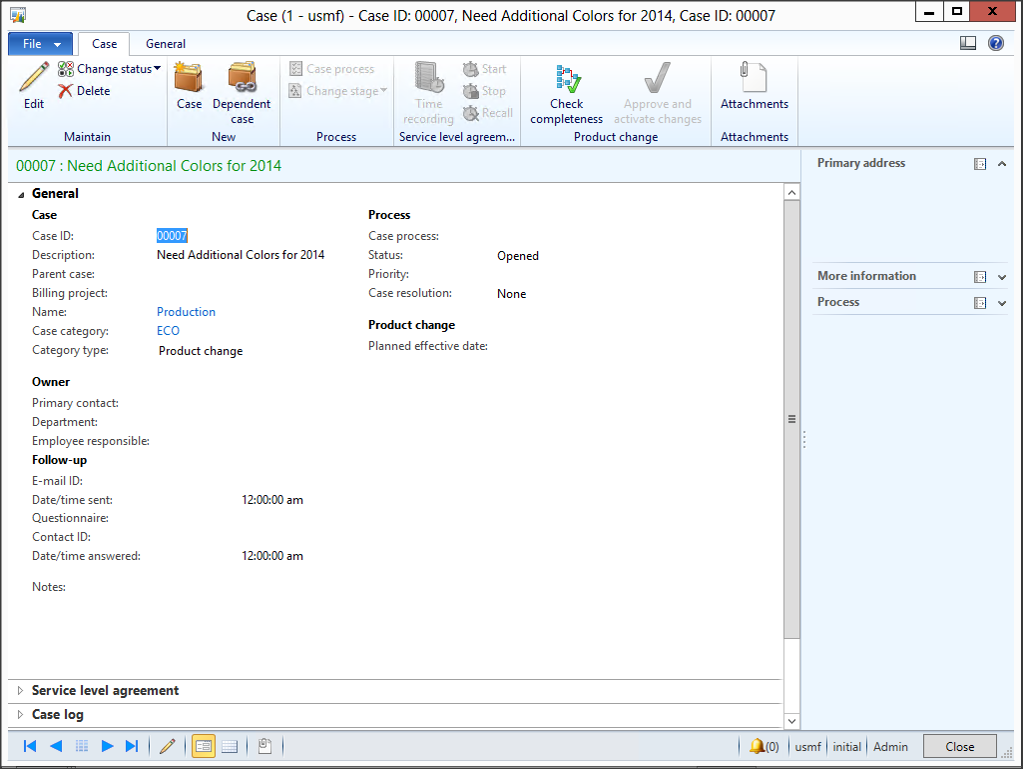Switch to details view in status bar

[x=204, y=746]
